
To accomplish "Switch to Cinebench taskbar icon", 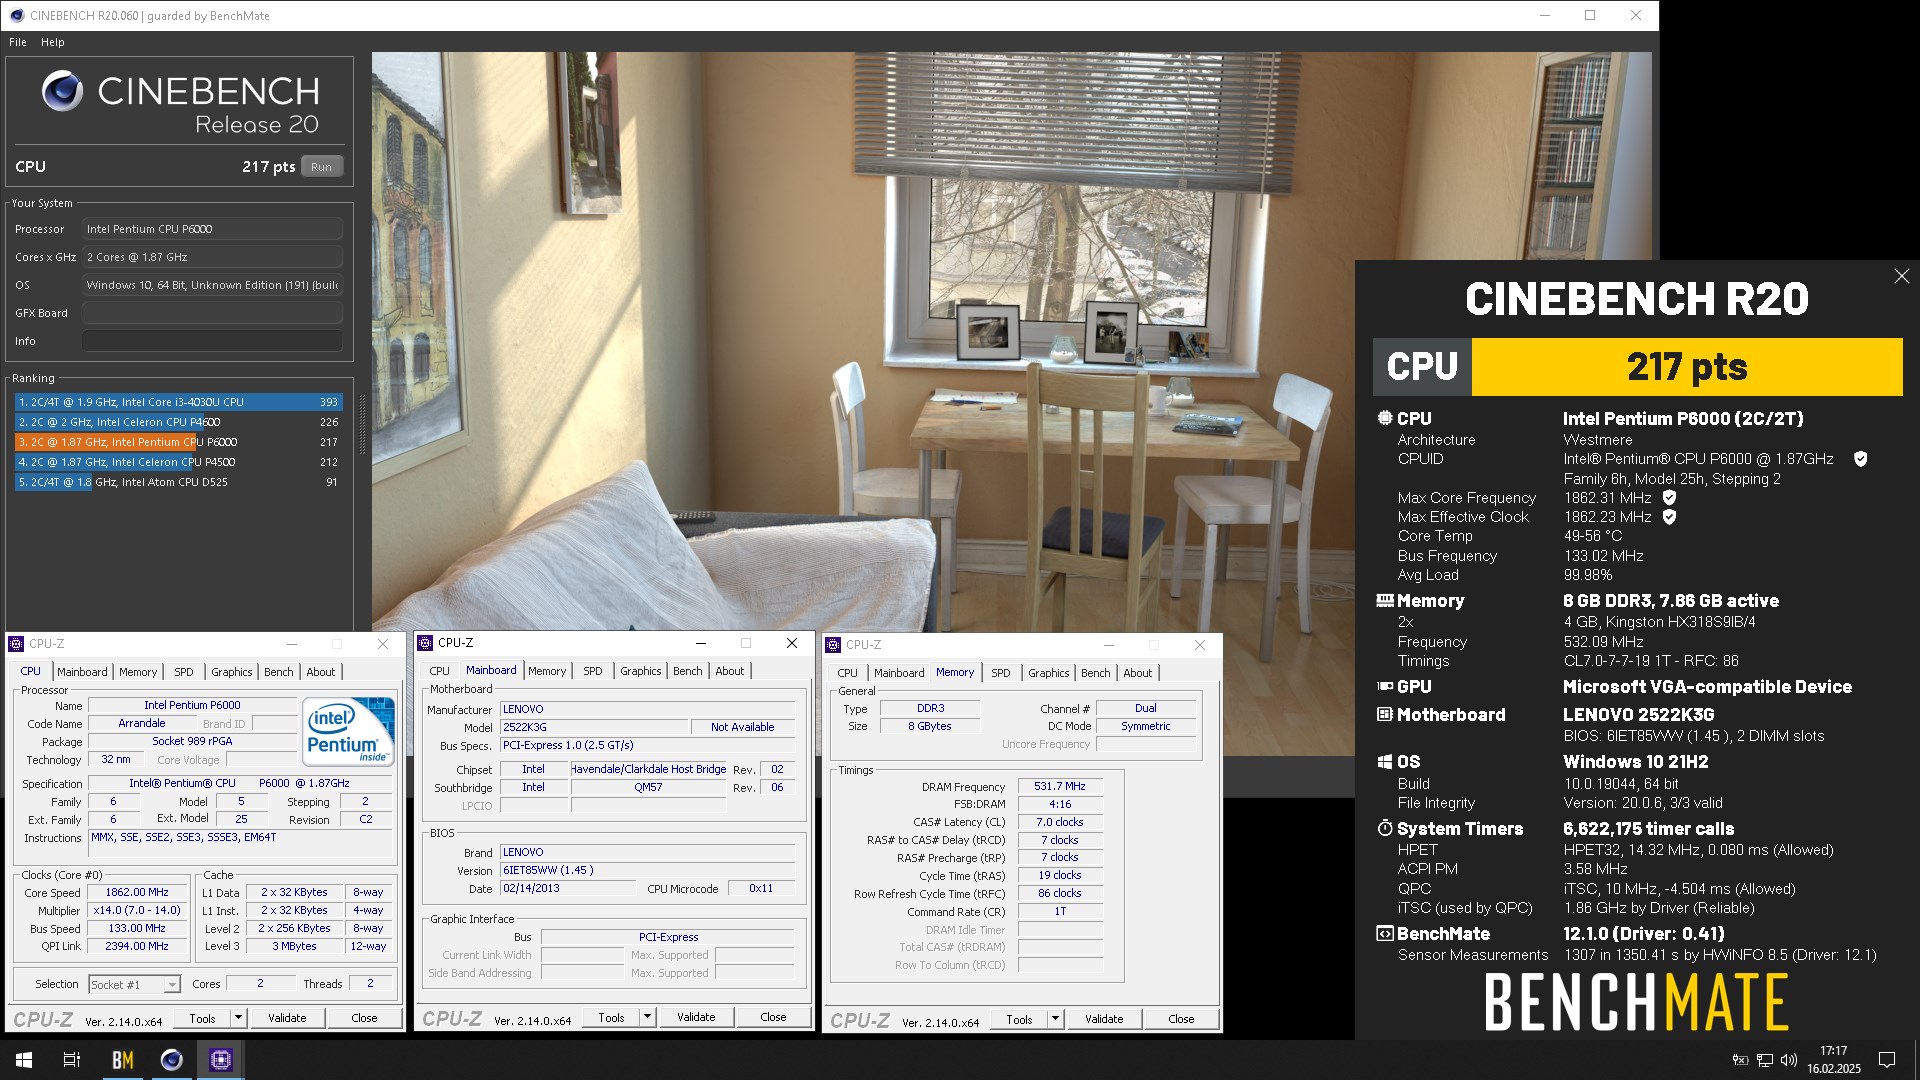I will coord(172,1060).
